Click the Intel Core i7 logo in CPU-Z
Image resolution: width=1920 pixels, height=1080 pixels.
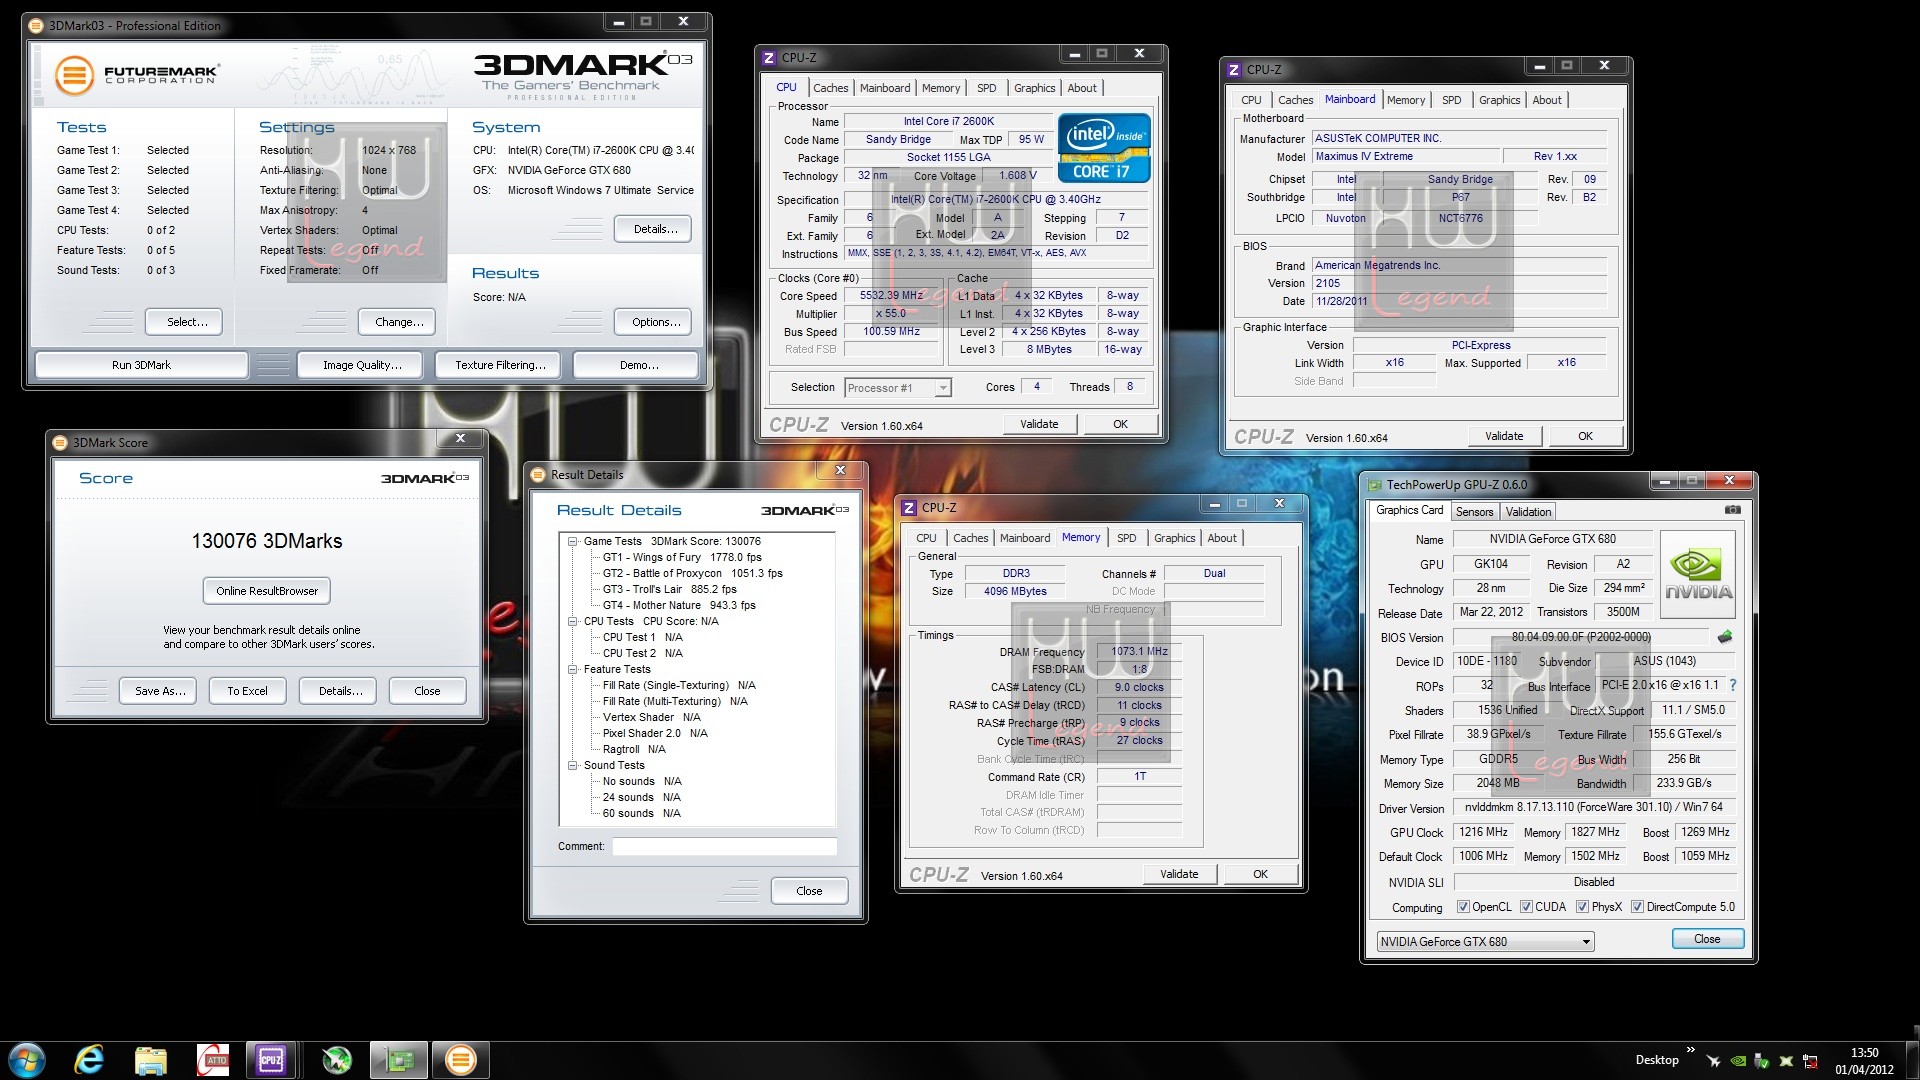pyautogui.click(x=1105, y=148)
